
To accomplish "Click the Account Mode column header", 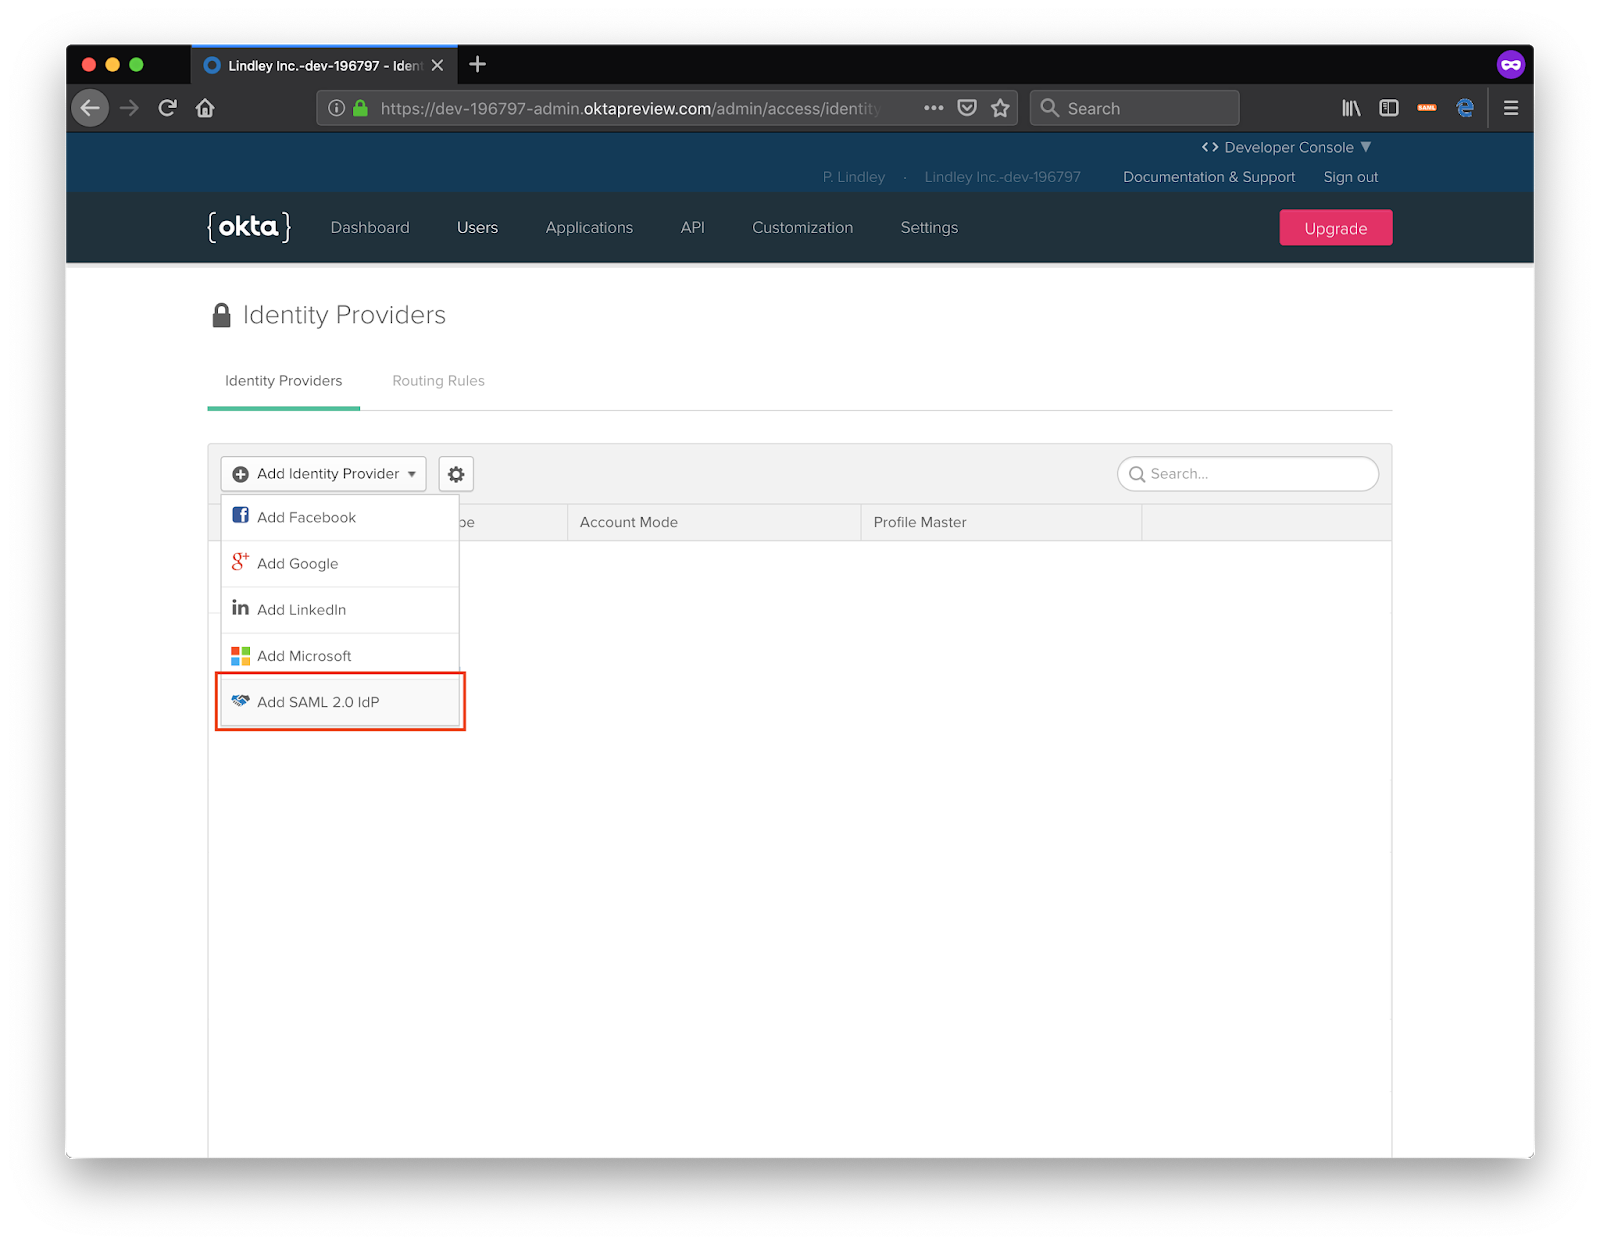I will (714, 522).
